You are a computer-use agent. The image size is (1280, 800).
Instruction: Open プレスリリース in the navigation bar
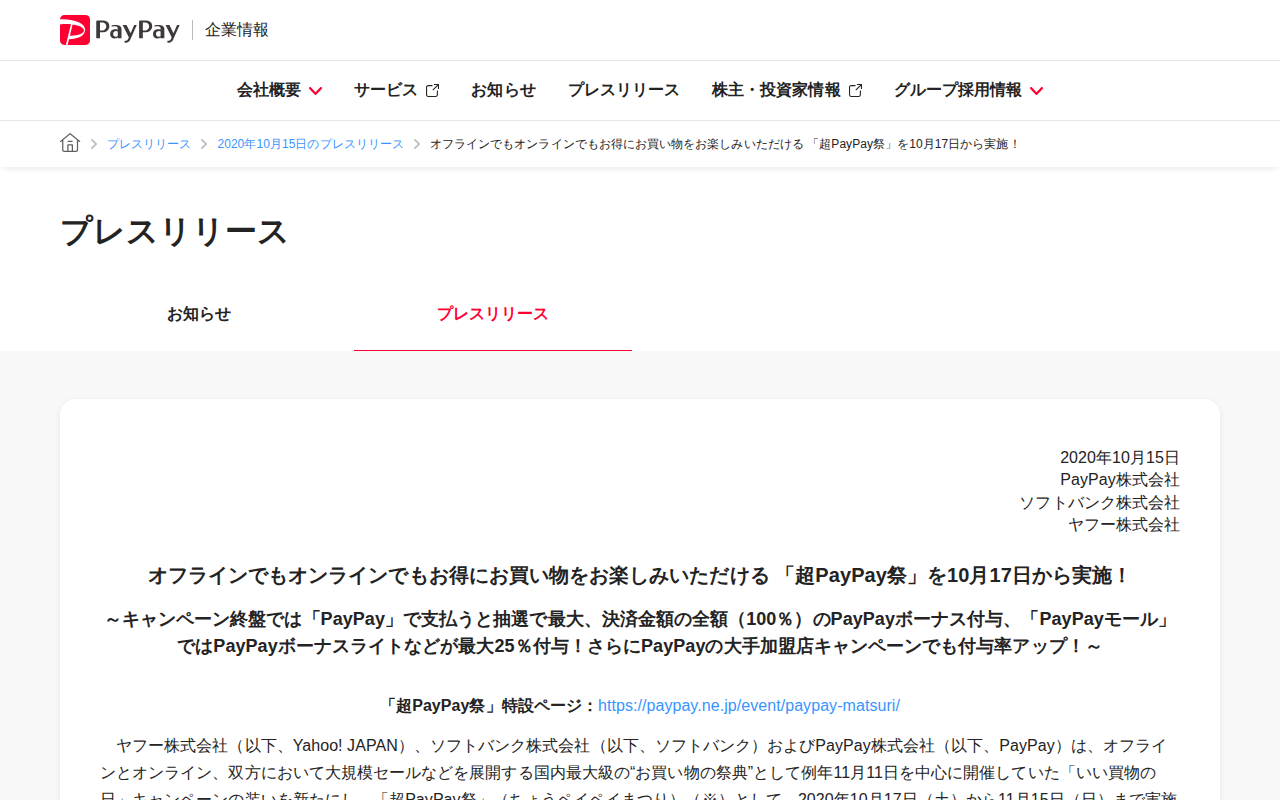pyautogui.click(x=624, y=90)
